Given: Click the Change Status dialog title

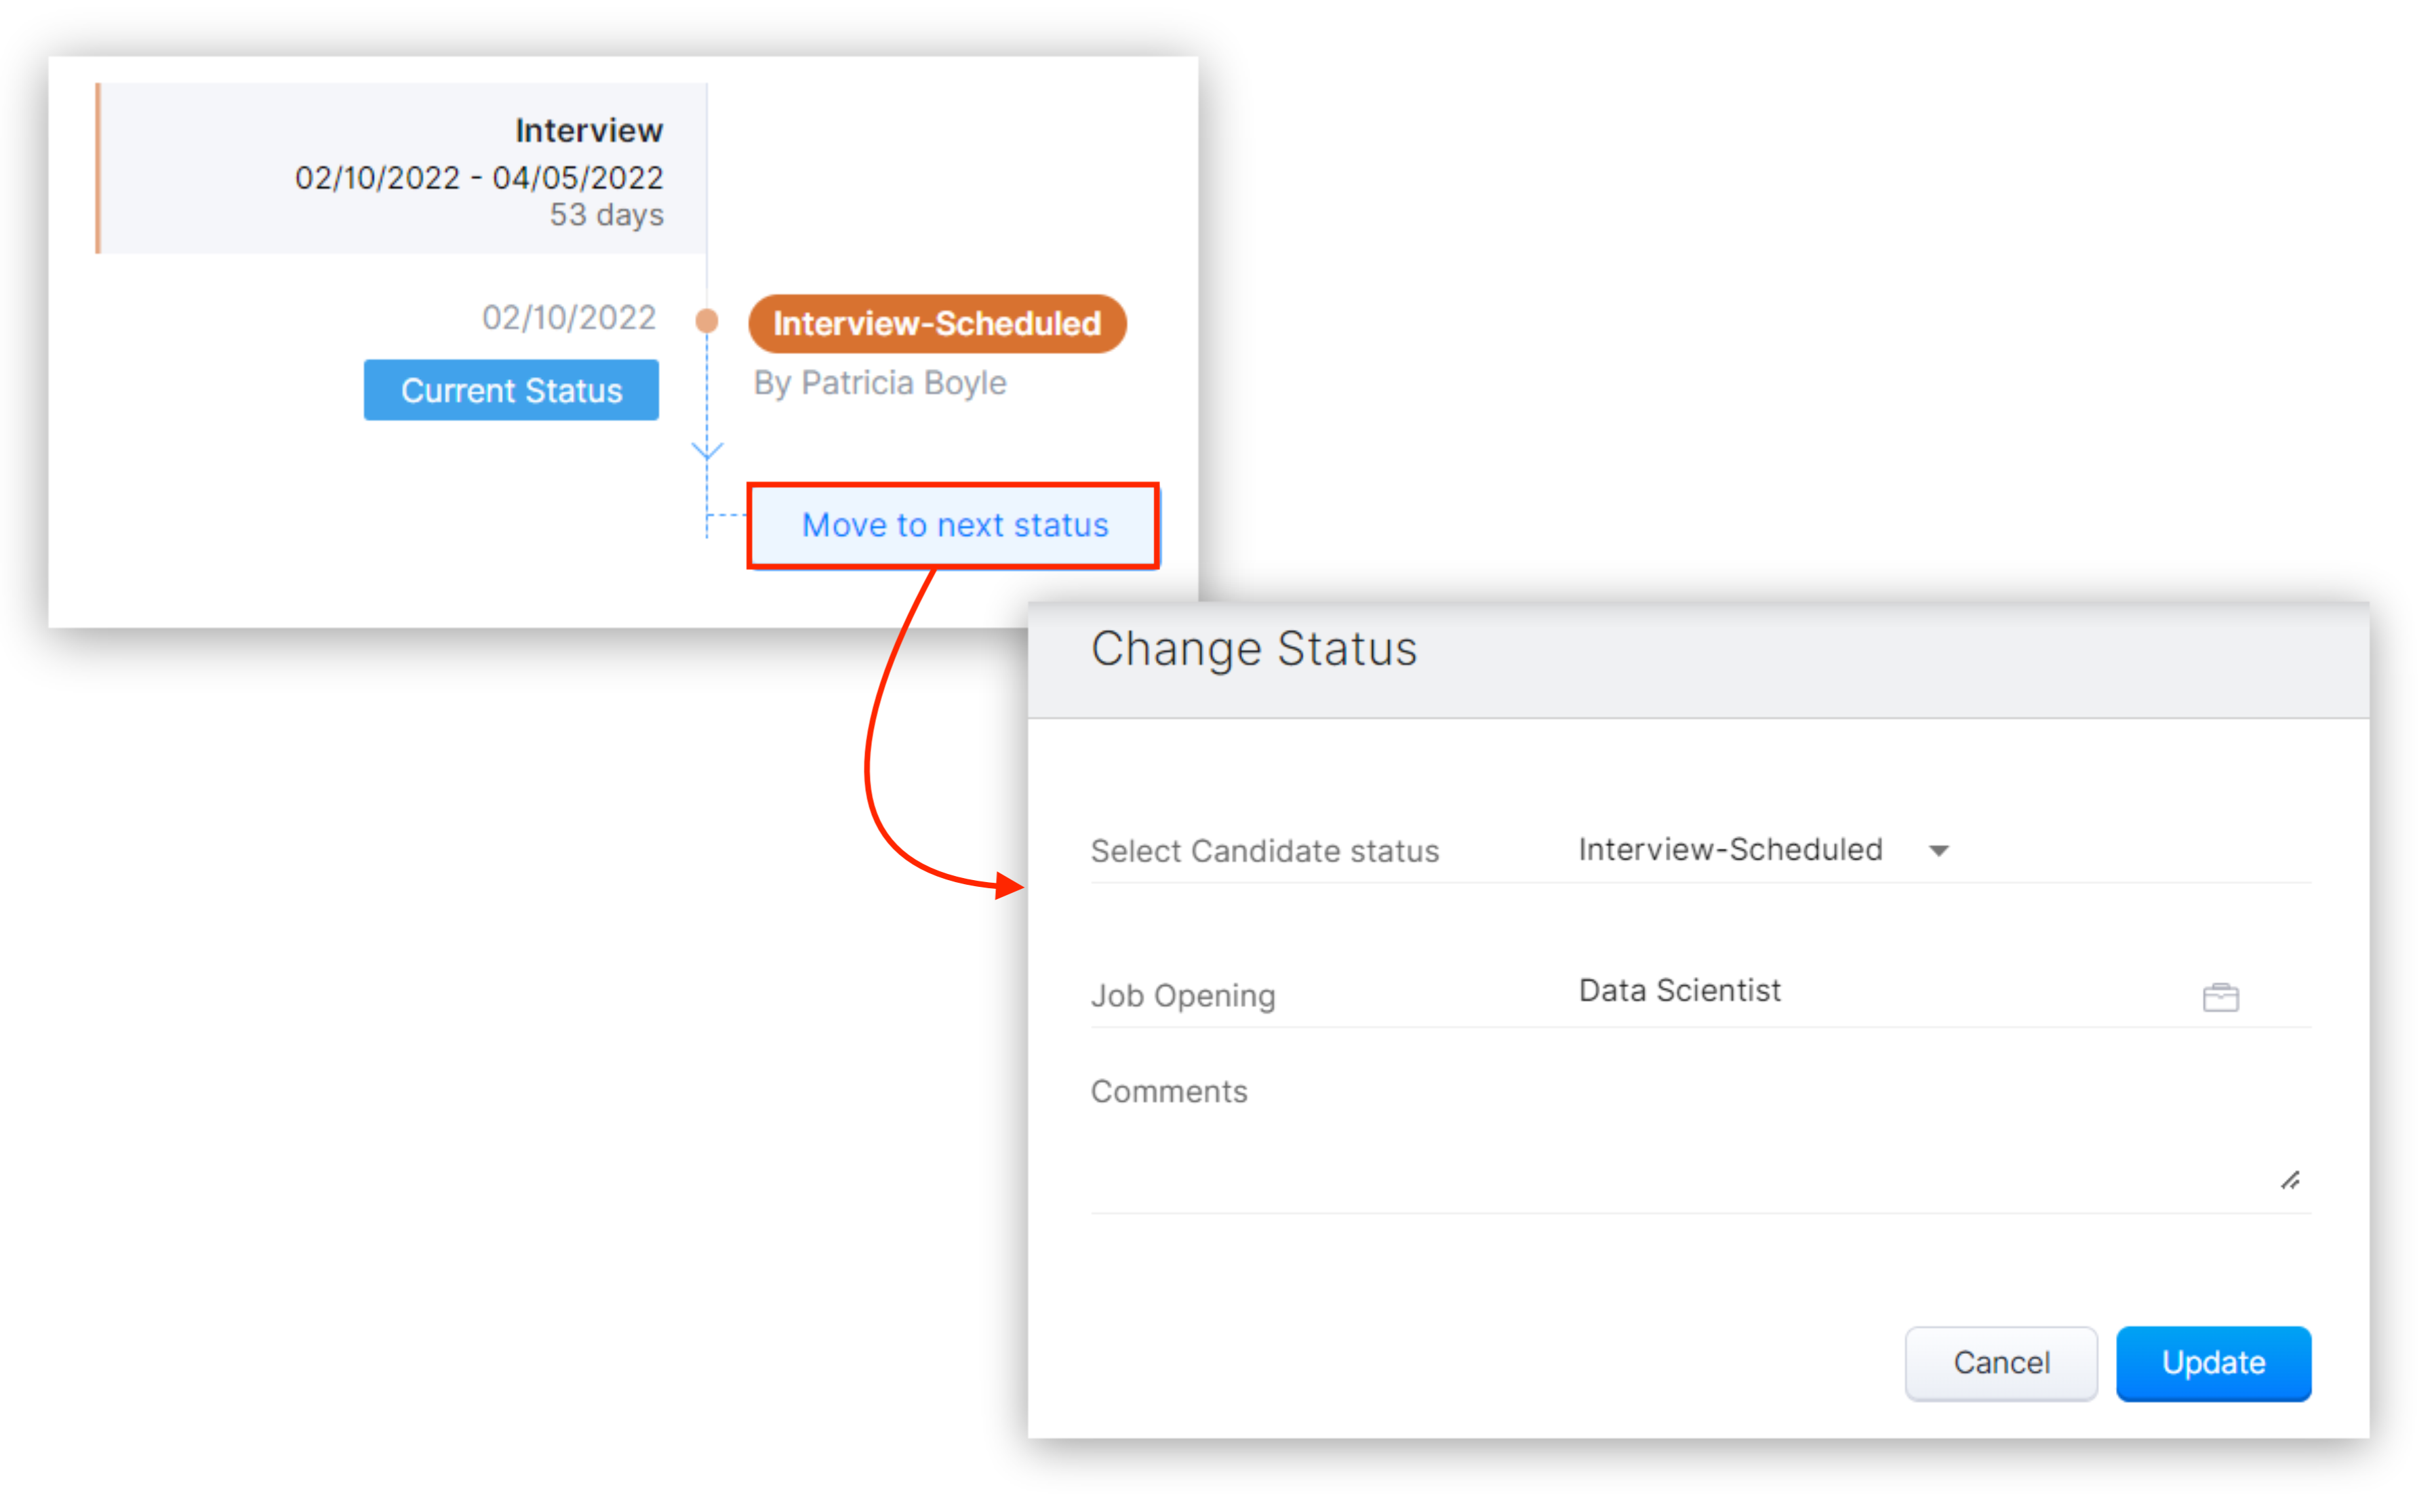Looking at the screenshot, I should tap(1254, 649).
